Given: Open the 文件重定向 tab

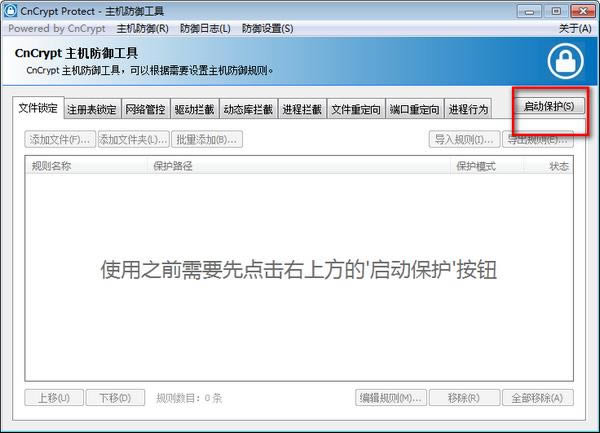Looking at the screenshot, I should [x=356, y=109].
